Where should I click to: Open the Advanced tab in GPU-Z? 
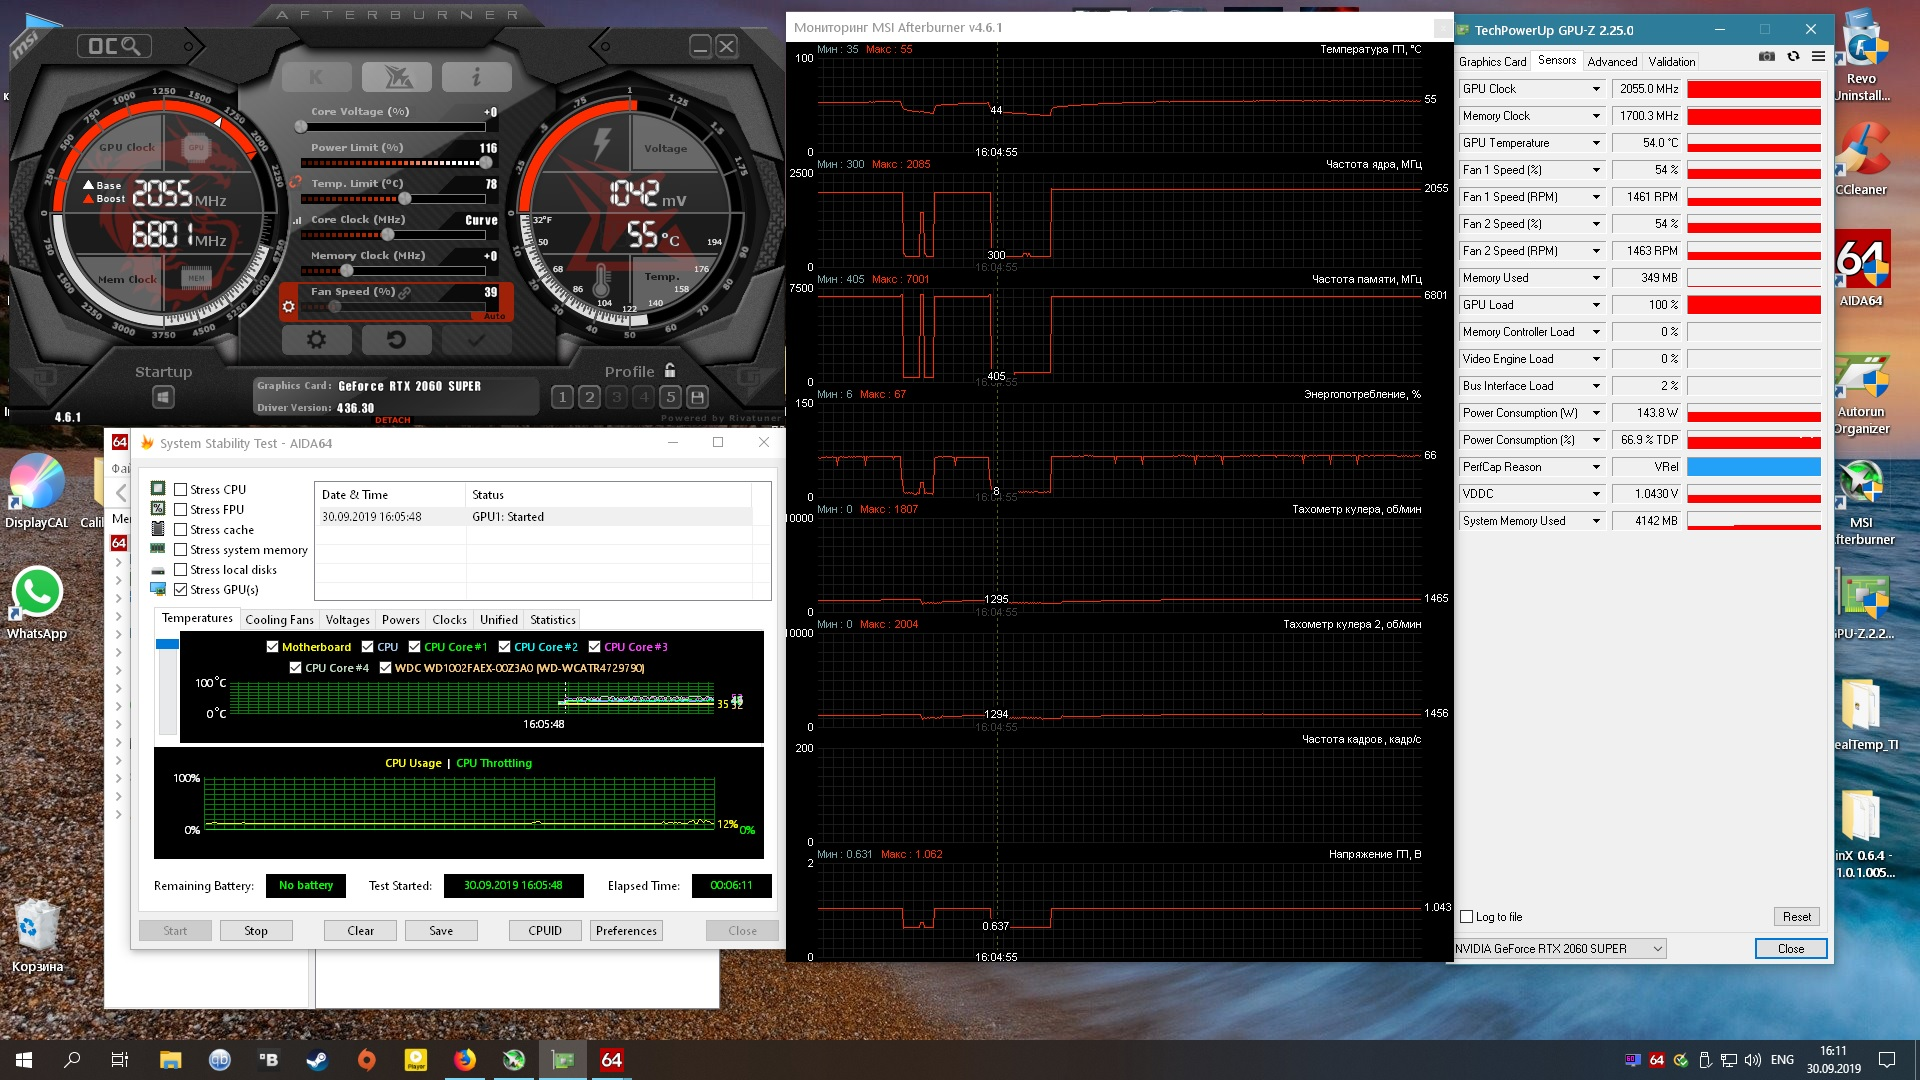1612,62
